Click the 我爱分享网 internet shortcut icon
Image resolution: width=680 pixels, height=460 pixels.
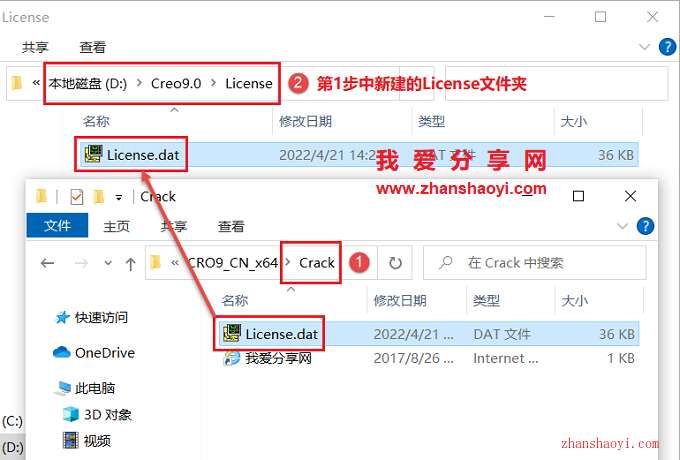pos(232,358)
